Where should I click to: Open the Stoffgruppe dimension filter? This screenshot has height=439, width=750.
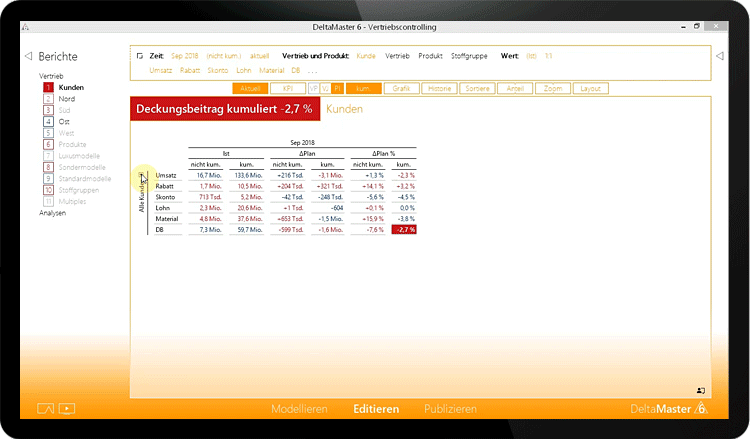click(469, 56)
